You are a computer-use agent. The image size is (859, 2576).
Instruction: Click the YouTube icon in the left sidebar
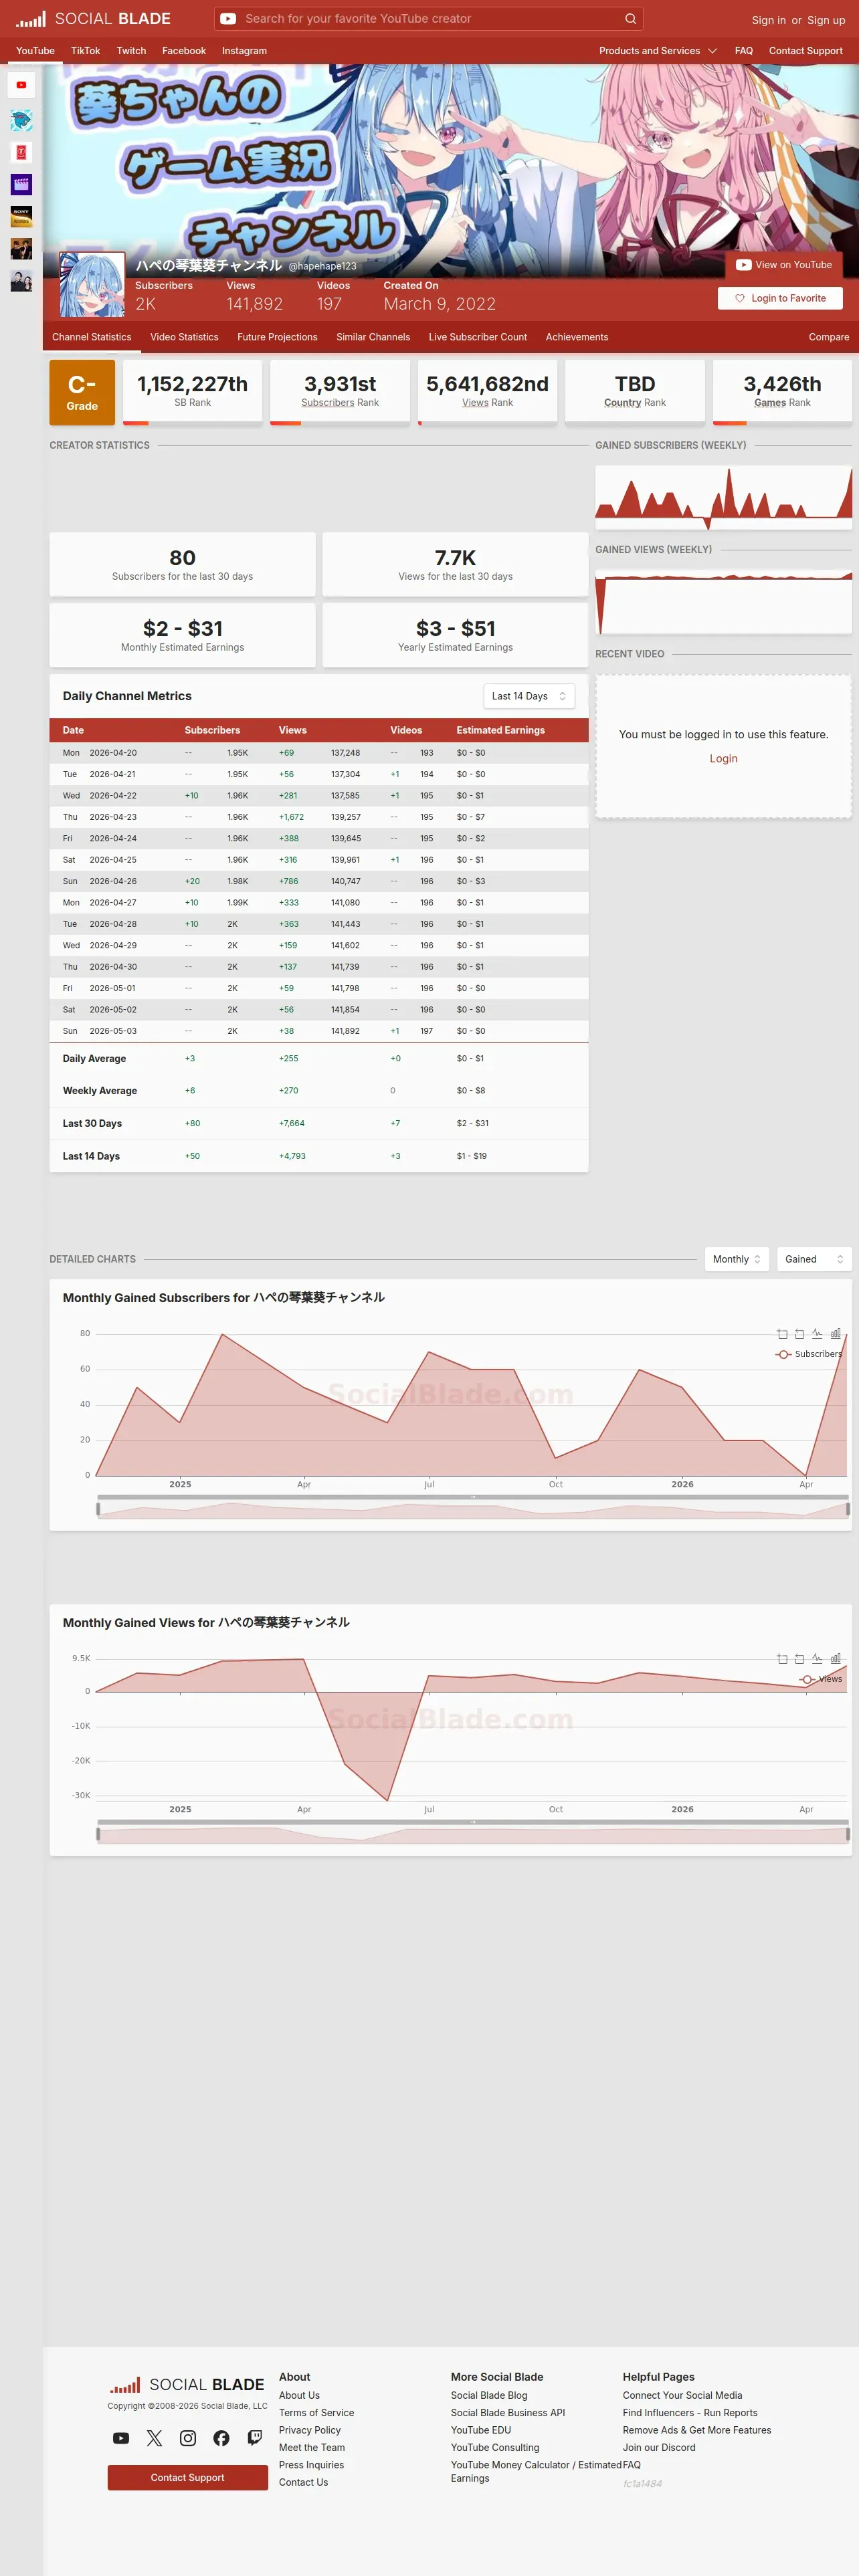[21, 85]
